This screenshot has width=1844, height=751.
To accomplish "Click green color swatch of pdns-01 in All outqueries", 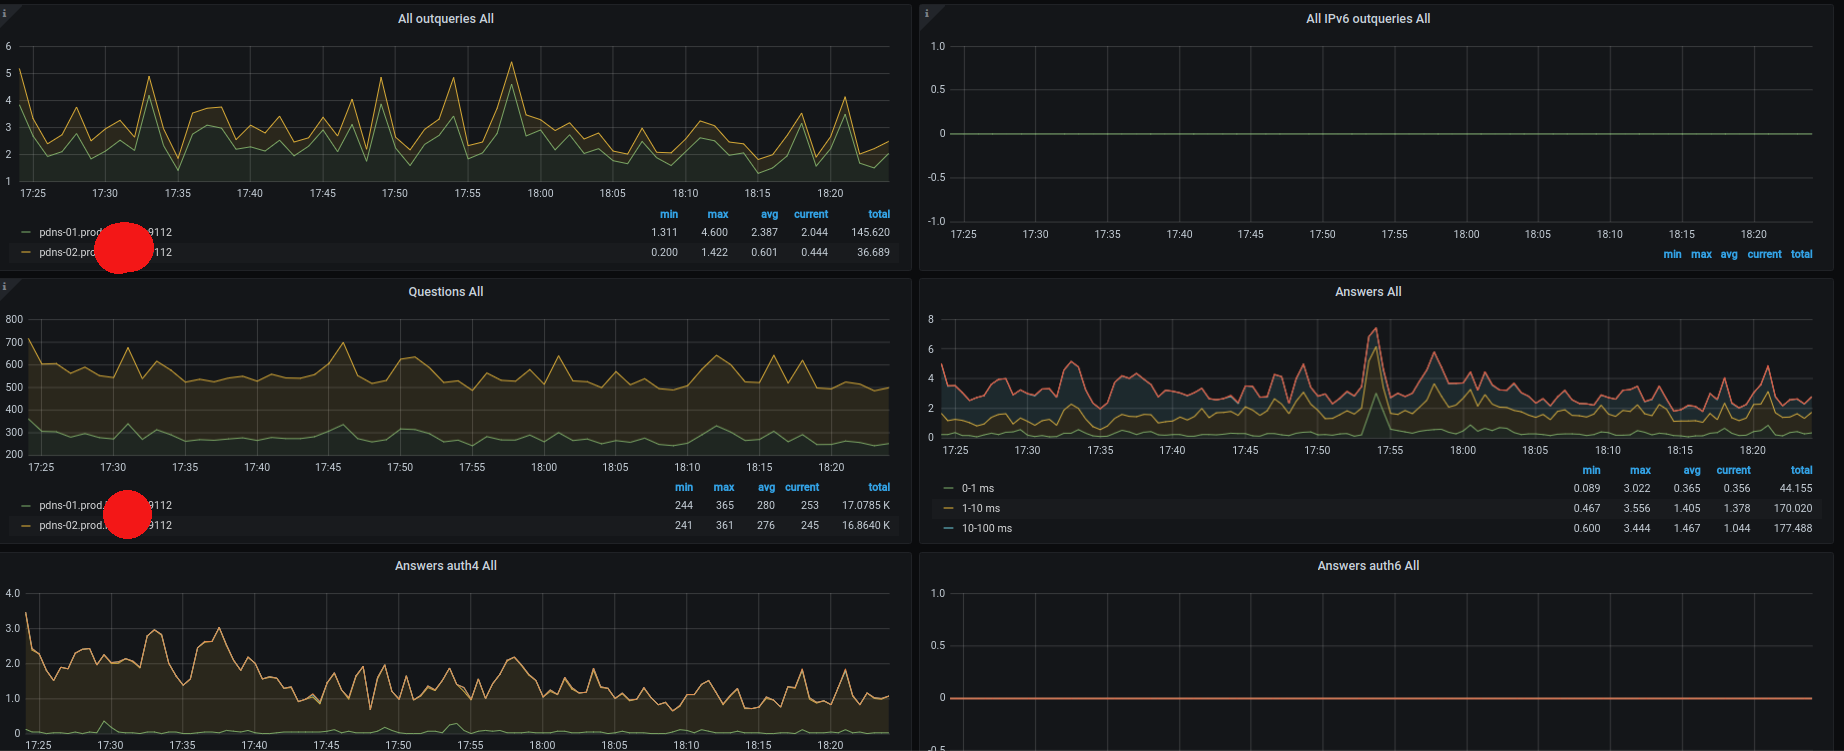I will coord(26,232).
